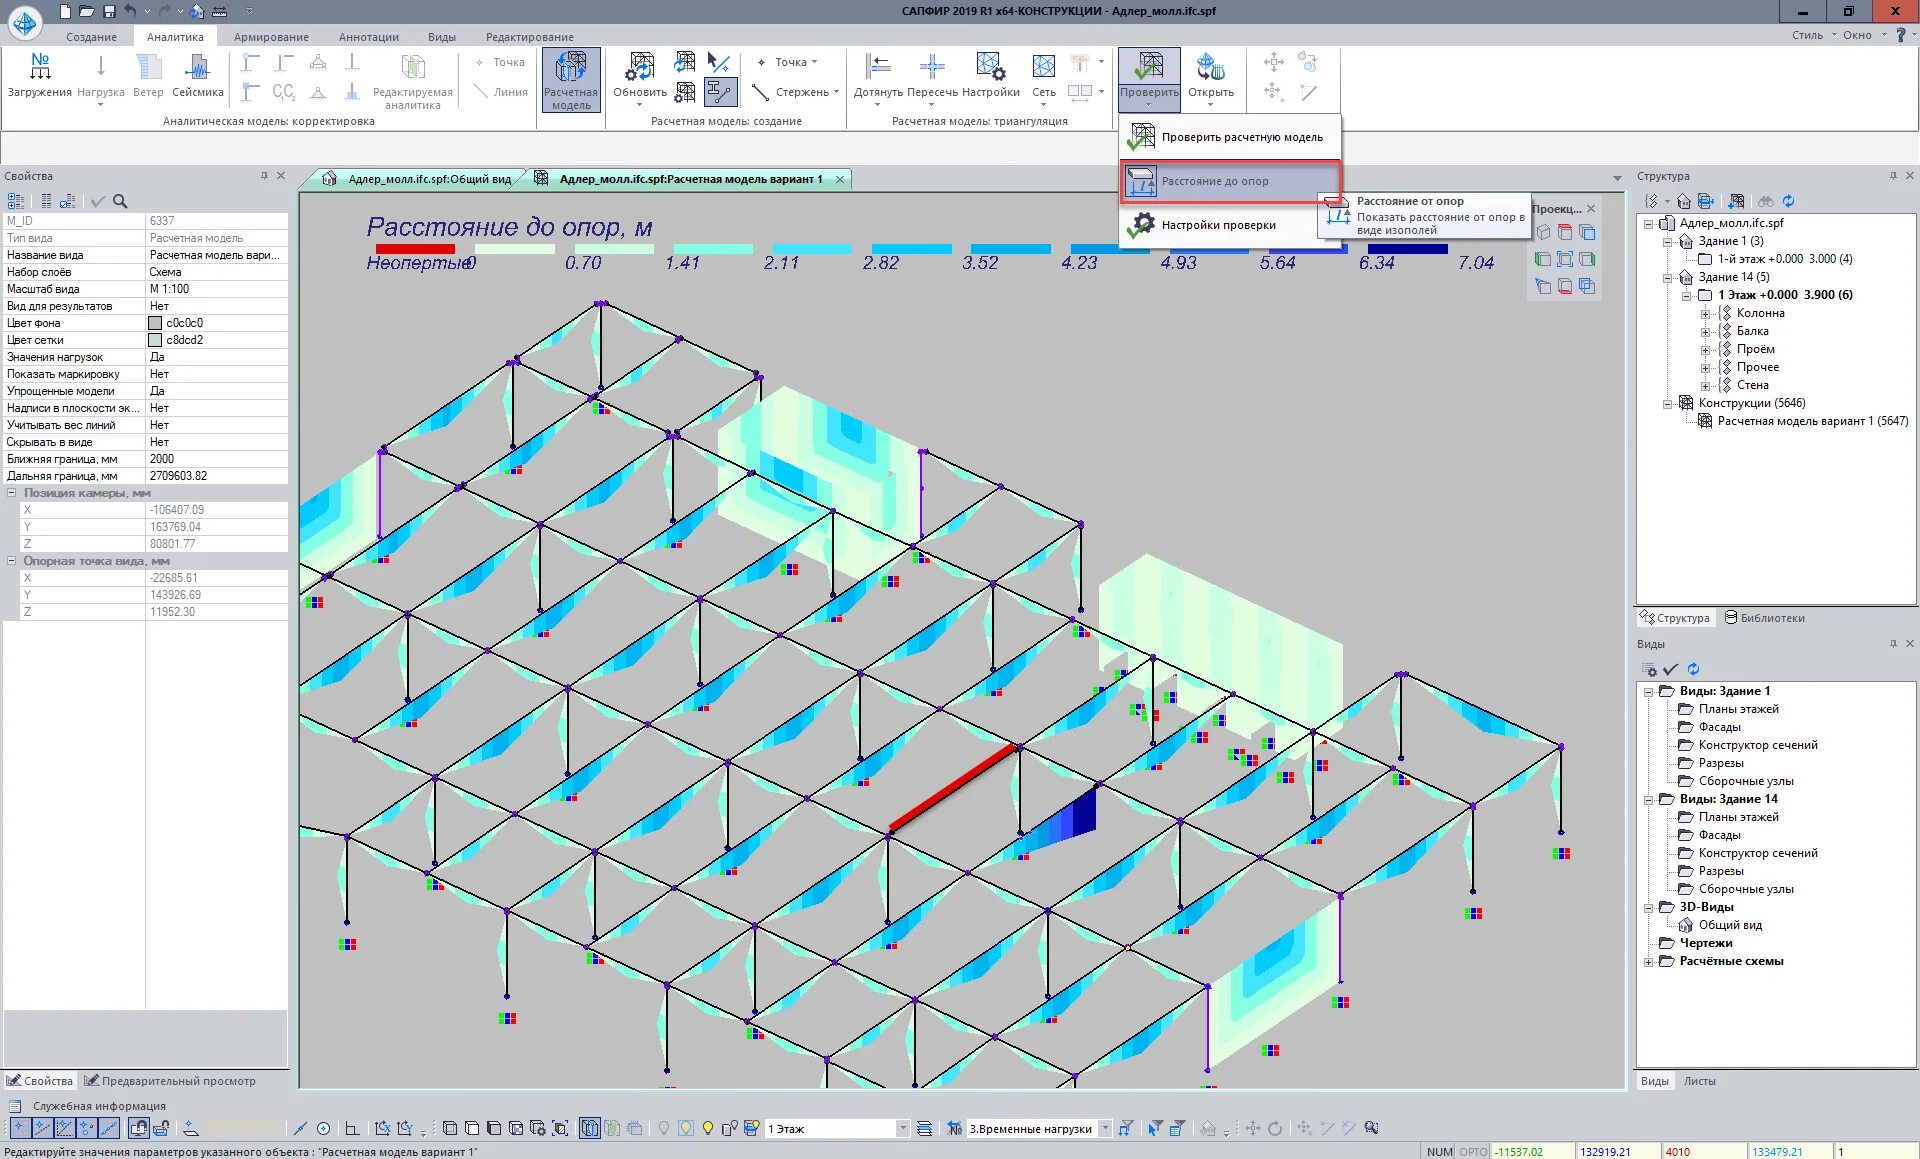Image resolution: width=1920 pixels, height=1159 pixels.
Task: Click the Обновить icon
Action: (639, 68)
